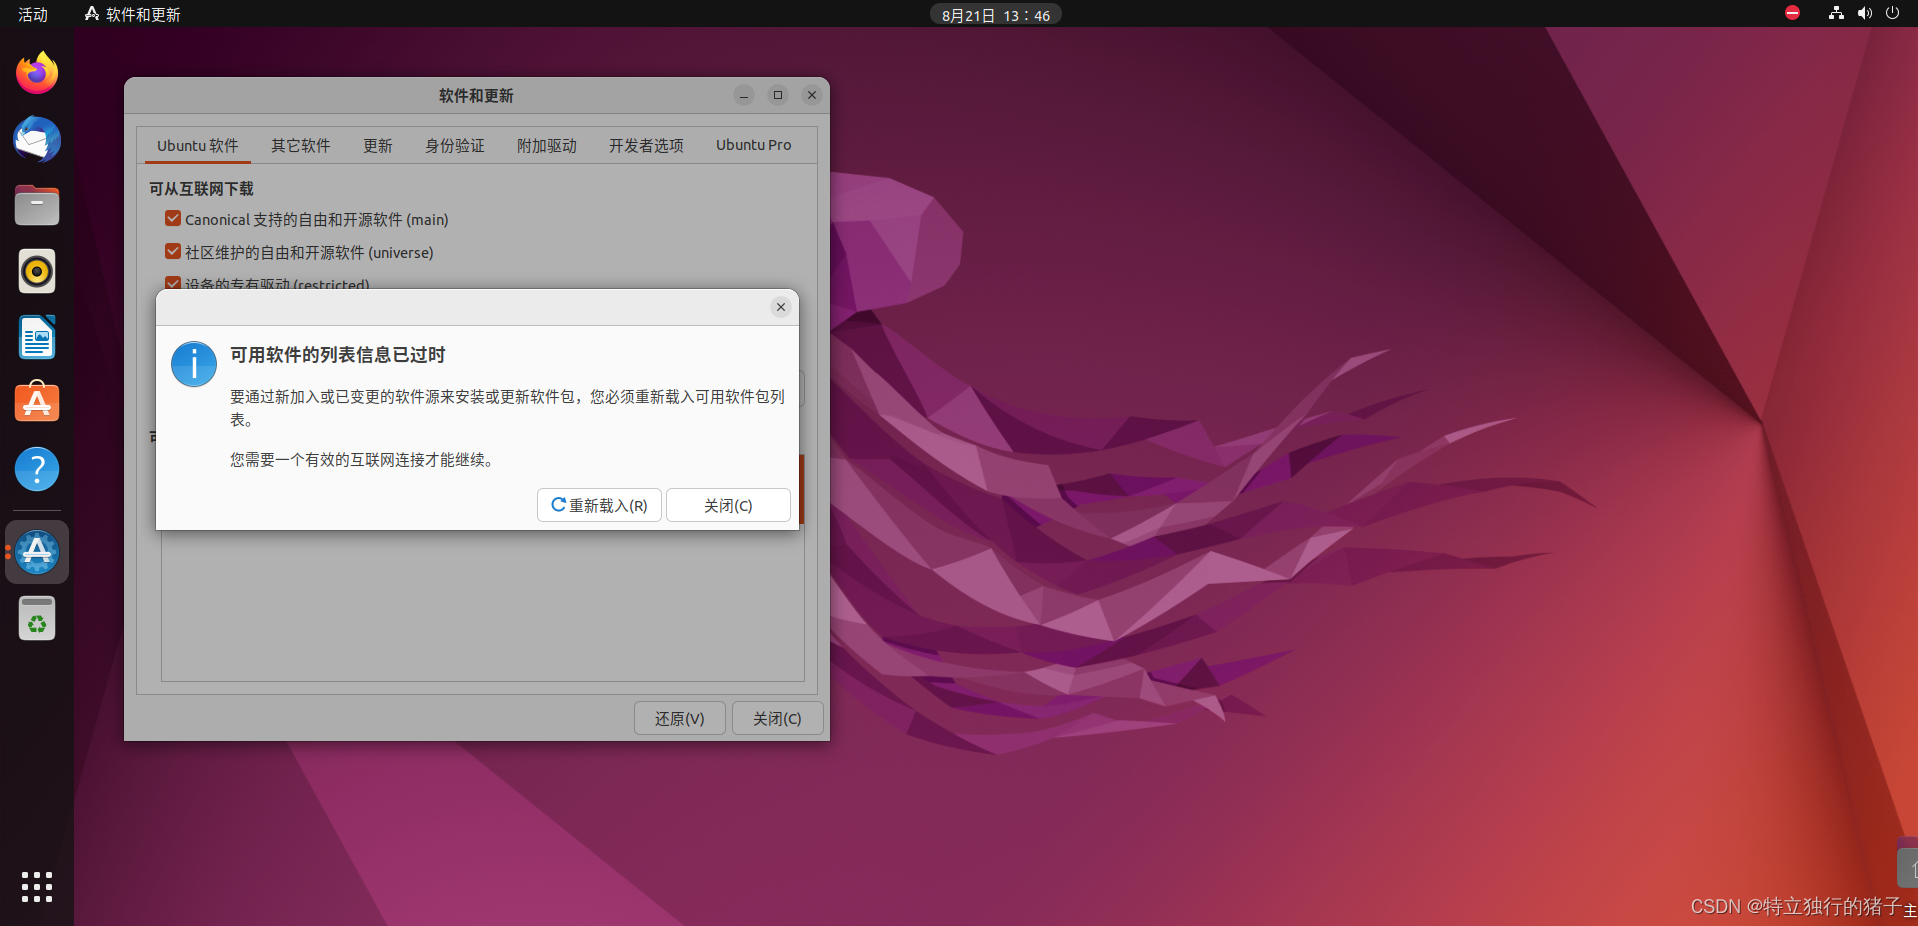Open the clock showing 8月21日 13:46
This screenshot has height=926, width=1918.
click(x=996, y=15)
